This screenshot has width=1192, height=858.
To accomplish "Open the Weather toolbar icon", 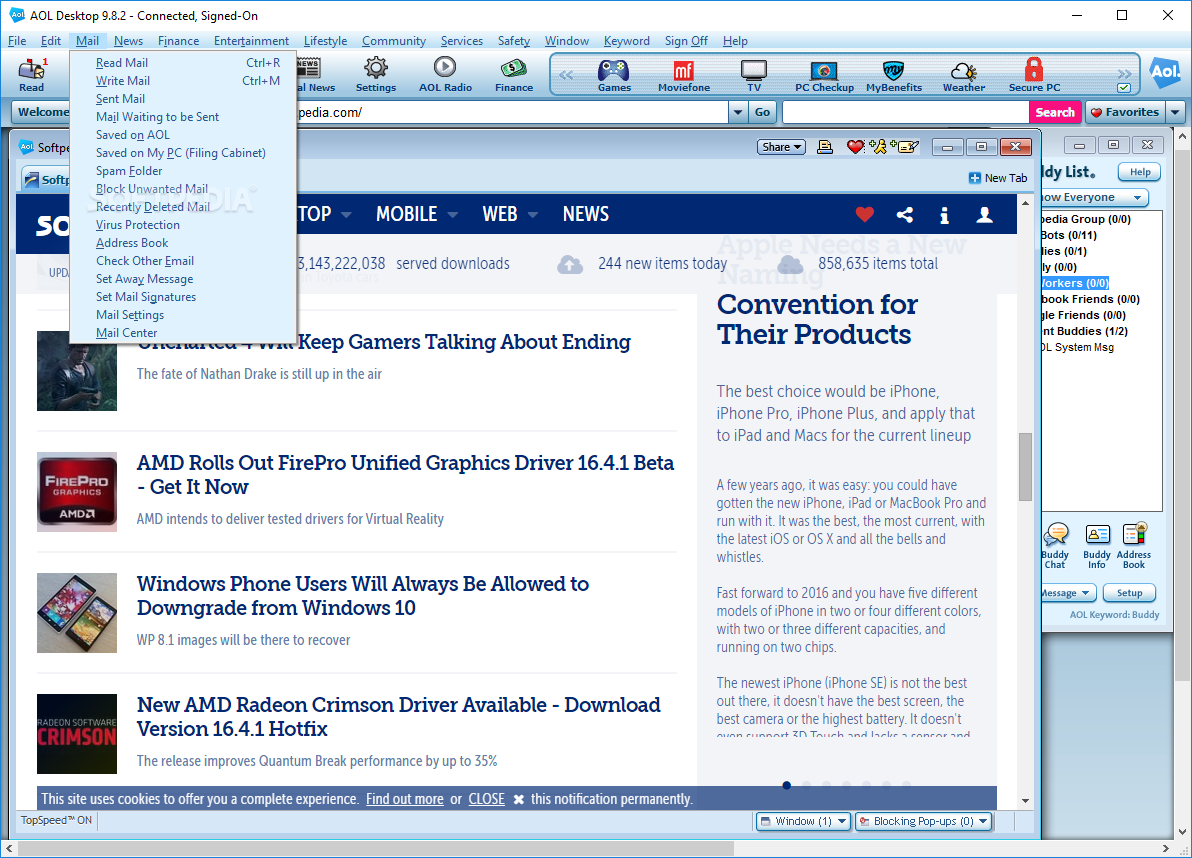I will click(964, 75).
